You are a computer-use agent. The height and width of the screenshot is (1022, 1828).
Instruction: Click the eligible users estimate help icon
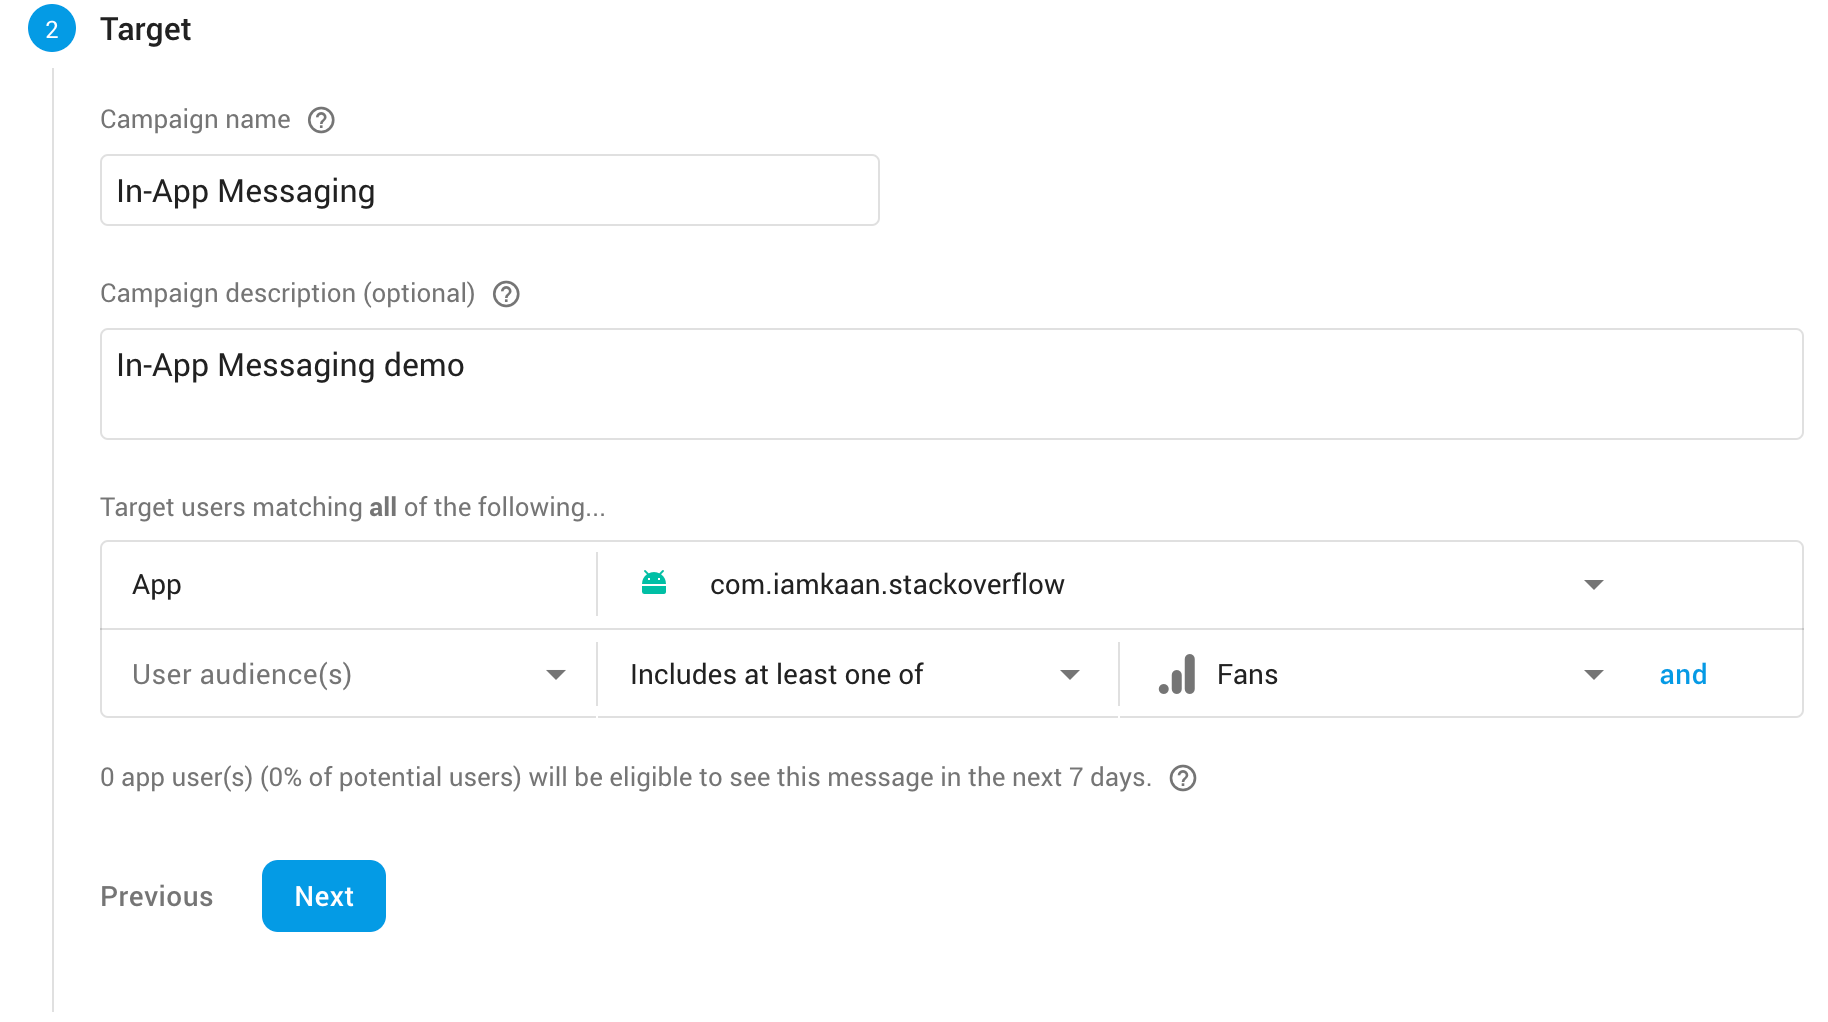[1183, 778]
